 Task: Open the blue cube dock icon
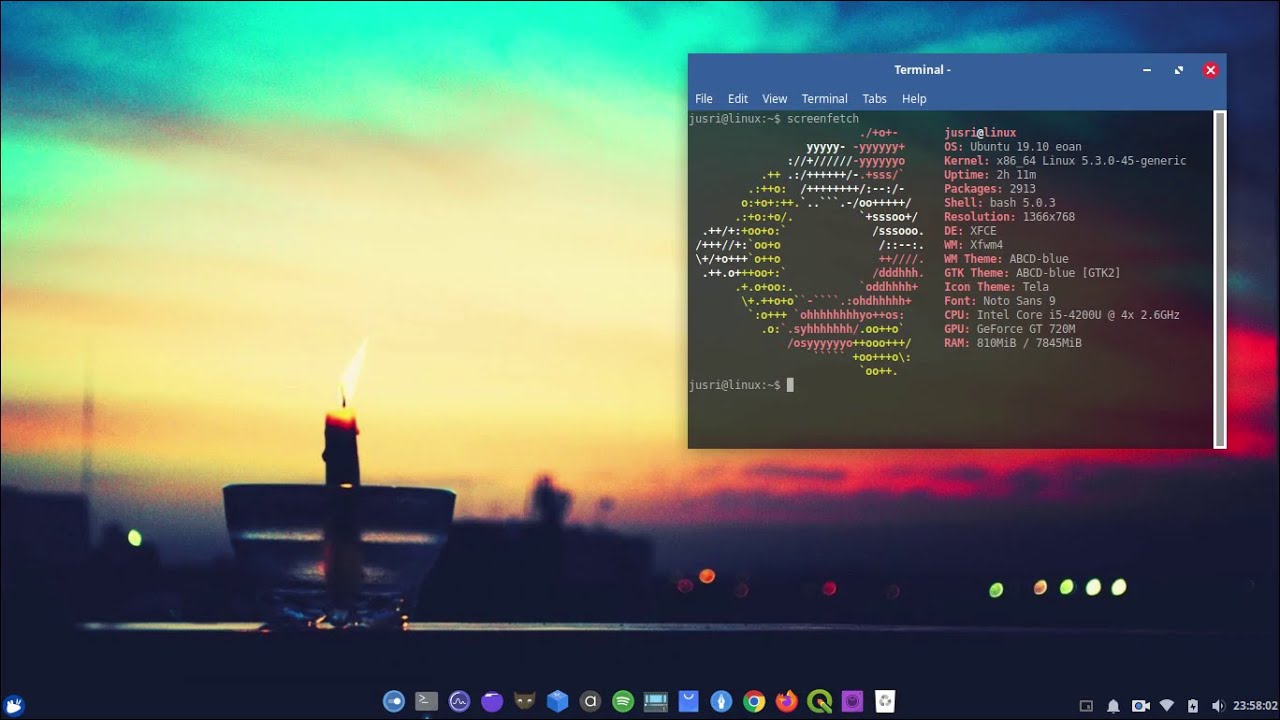[x=558, y=701]
